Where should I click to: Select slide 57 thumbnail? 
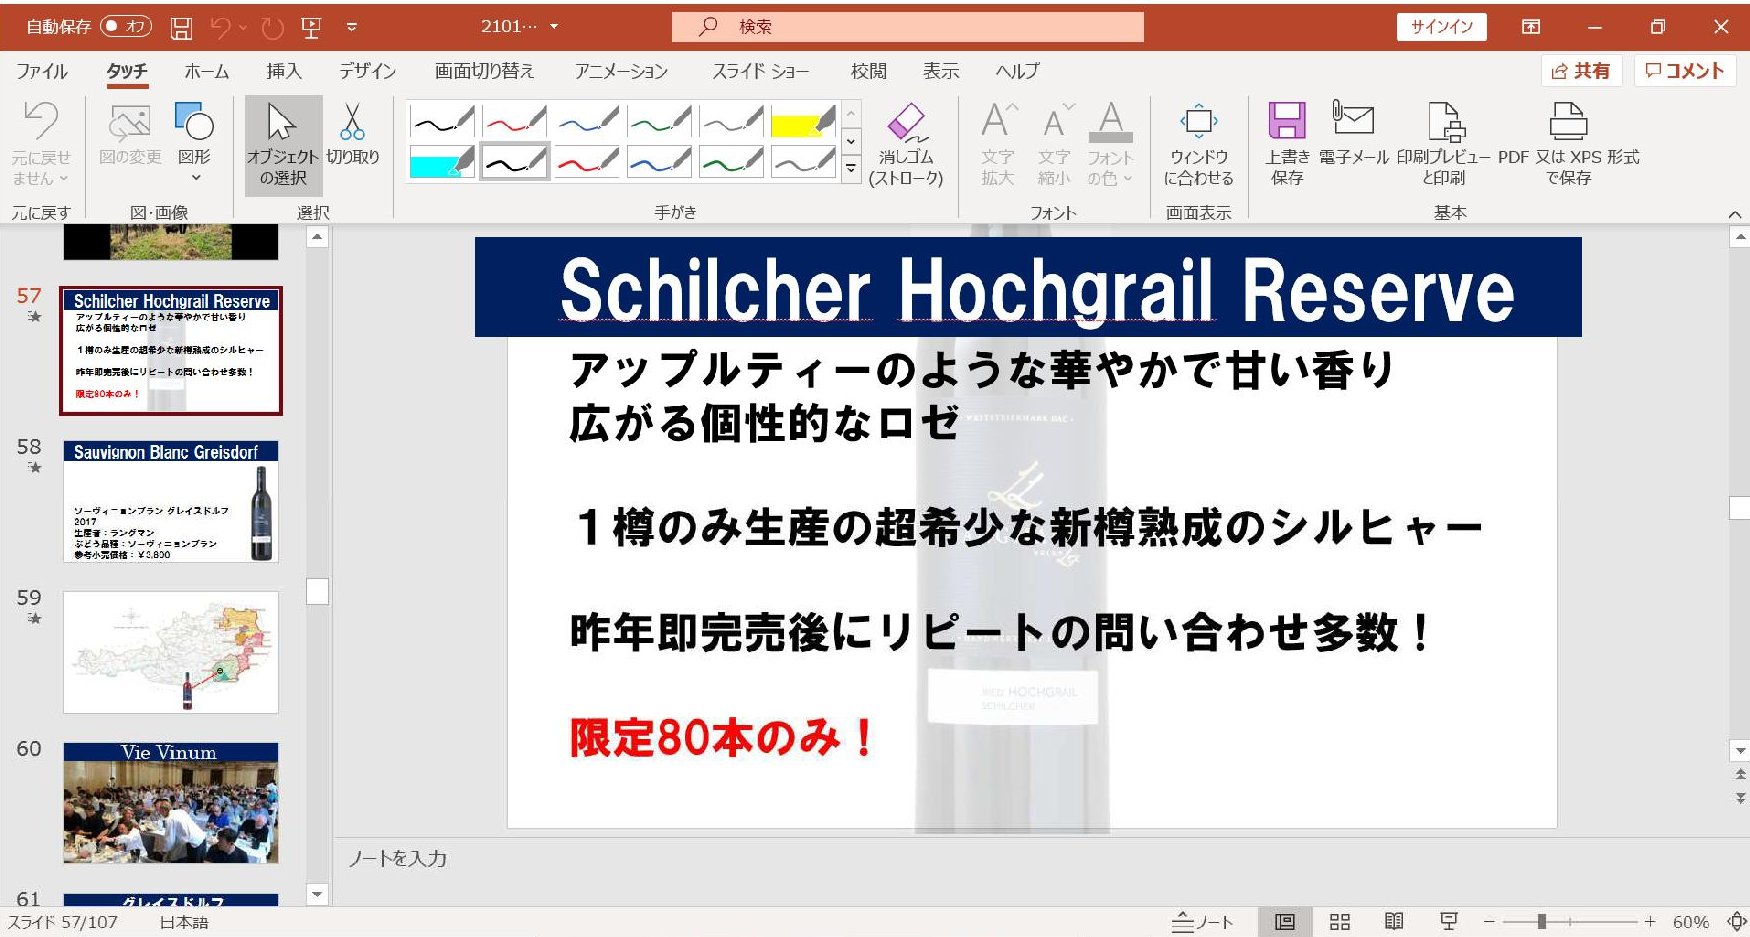click(x=171, y=351)
